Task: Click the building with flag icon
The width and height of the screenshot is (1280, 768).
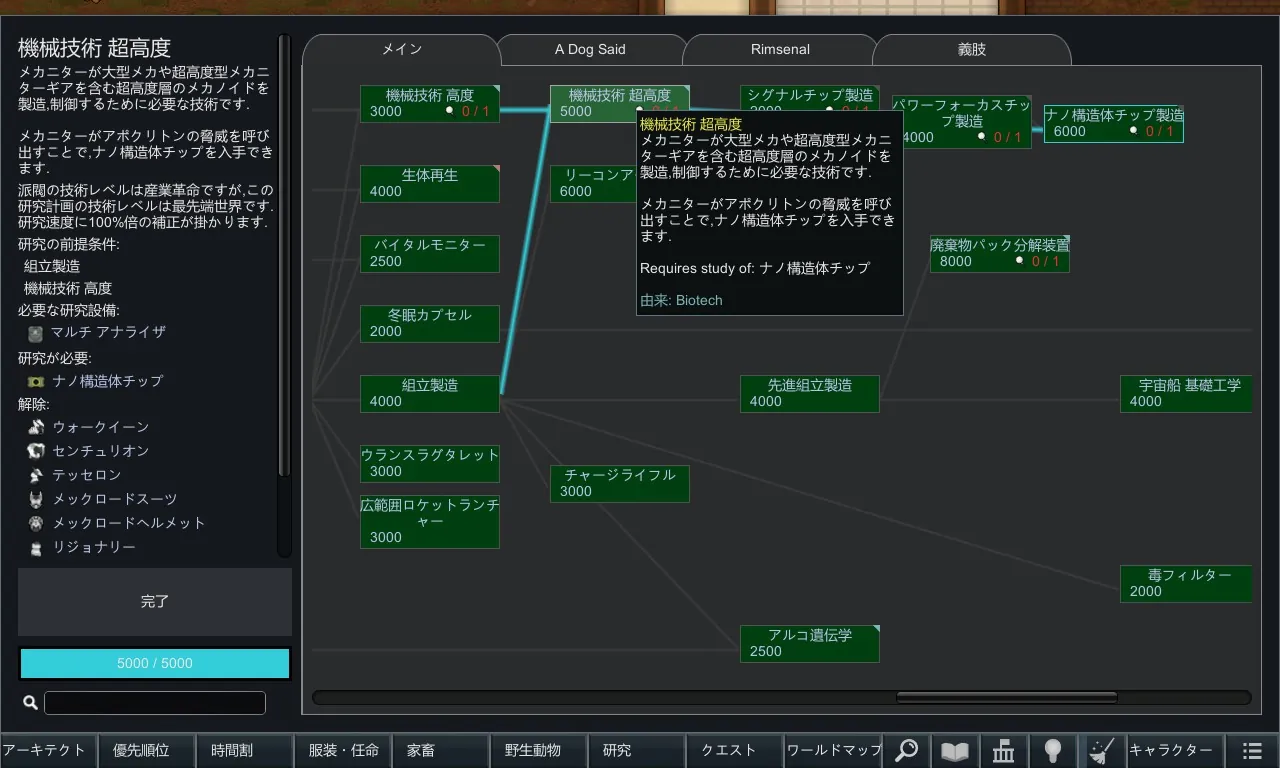Action: [1004, 750]
